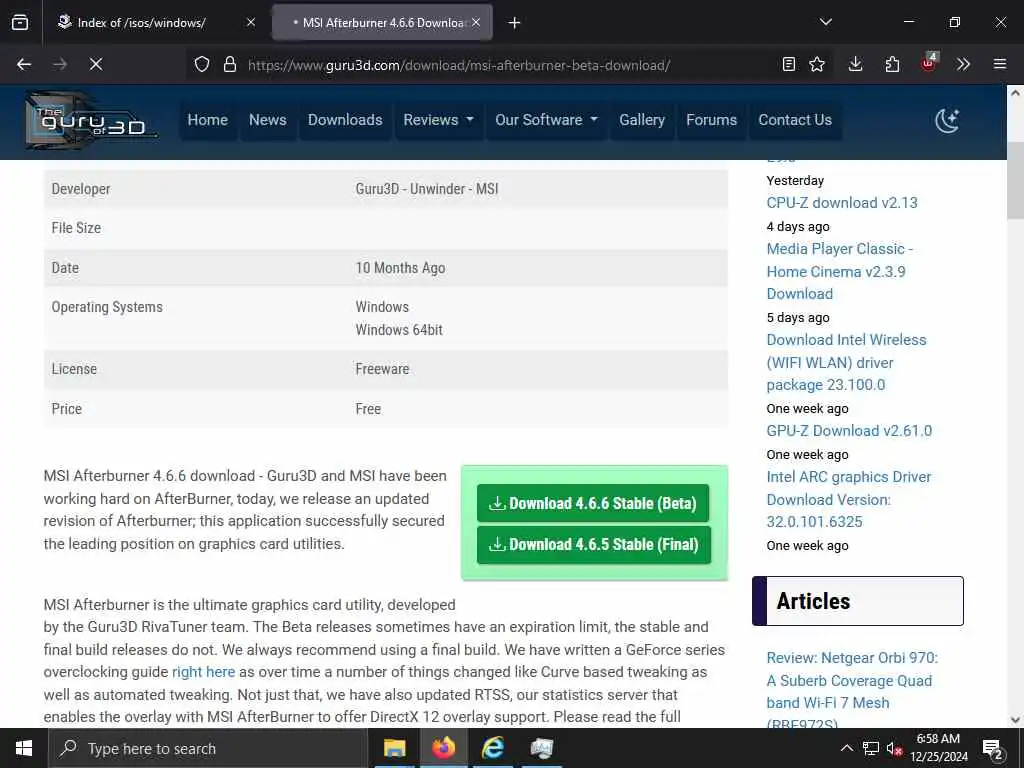The width and height of the screenshot is (1024, 768).
Task: Stop page loading with the X button
Action: [x=96, y=64]
